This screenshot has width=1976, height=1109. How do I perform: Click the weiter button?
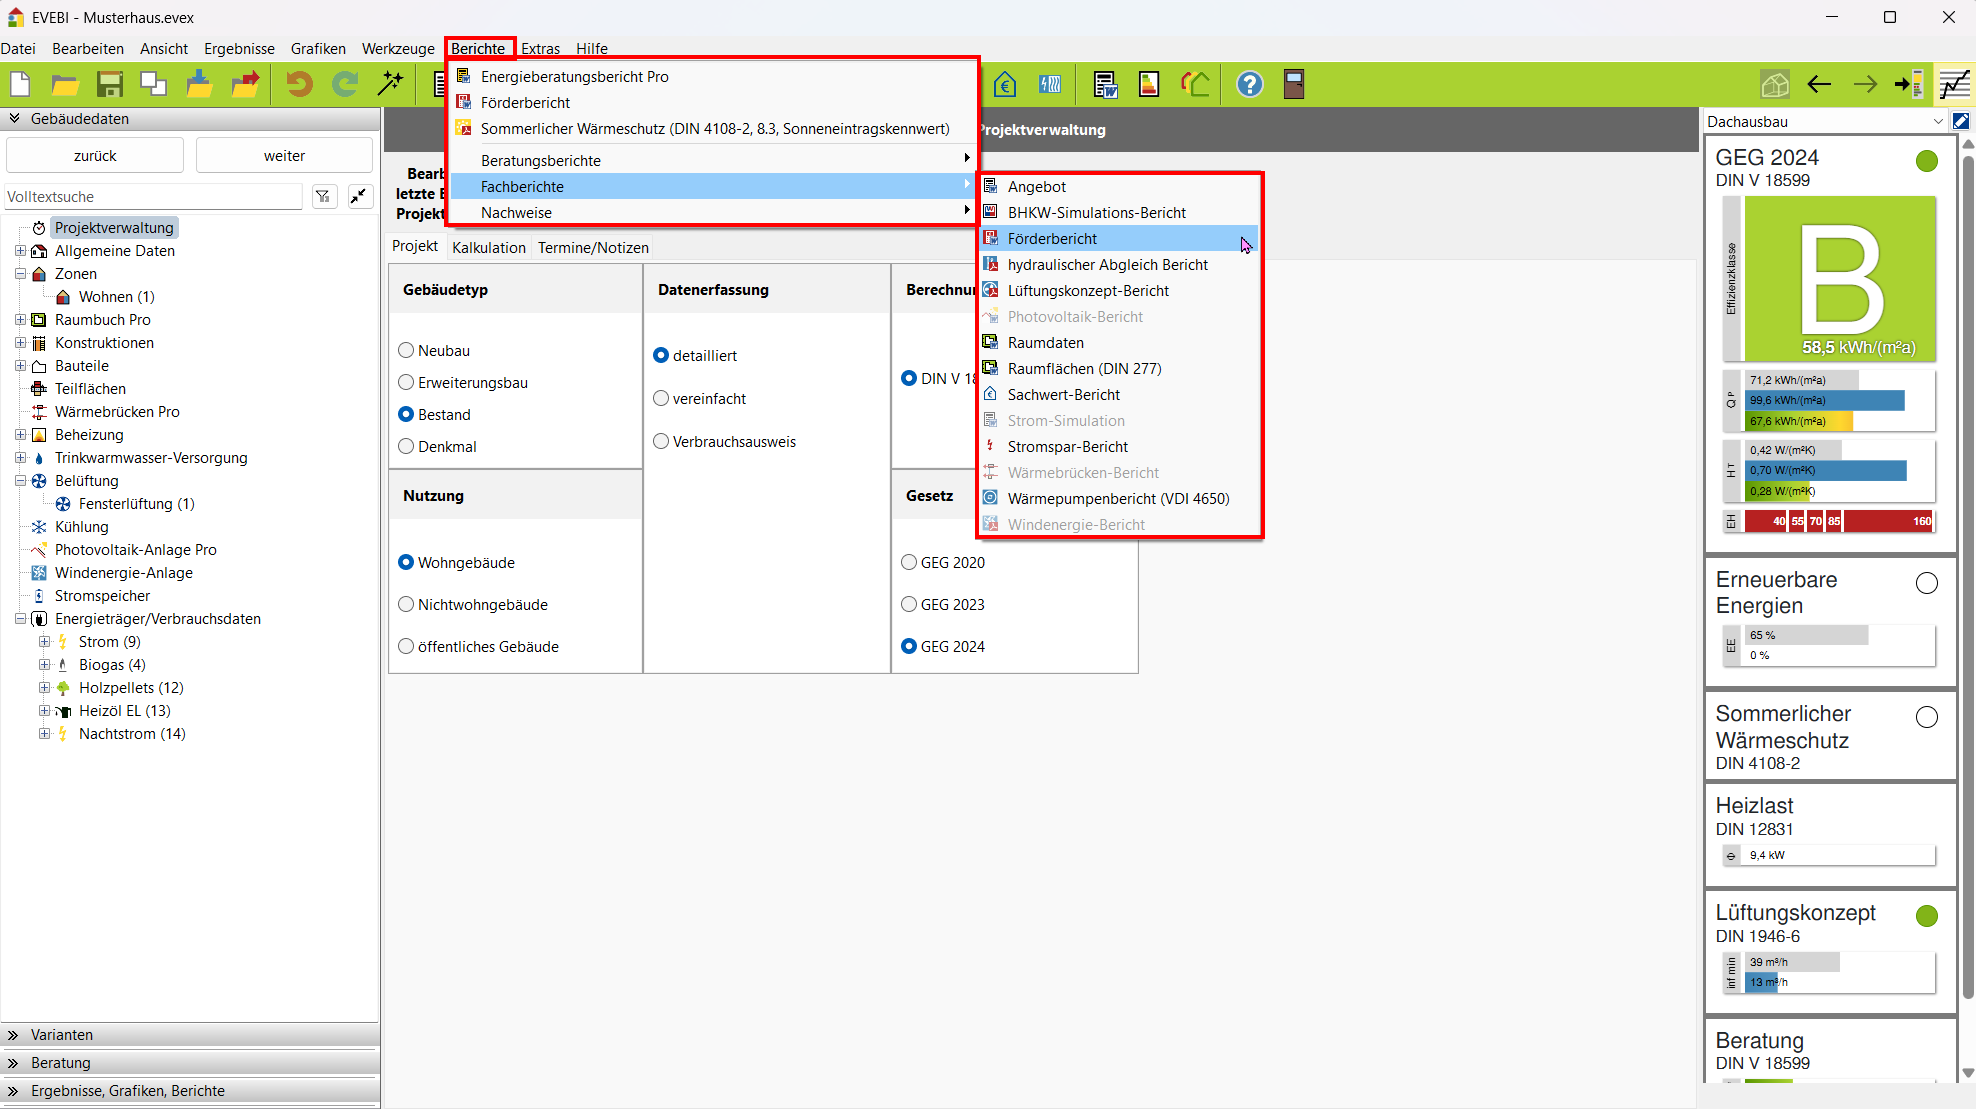284,156
